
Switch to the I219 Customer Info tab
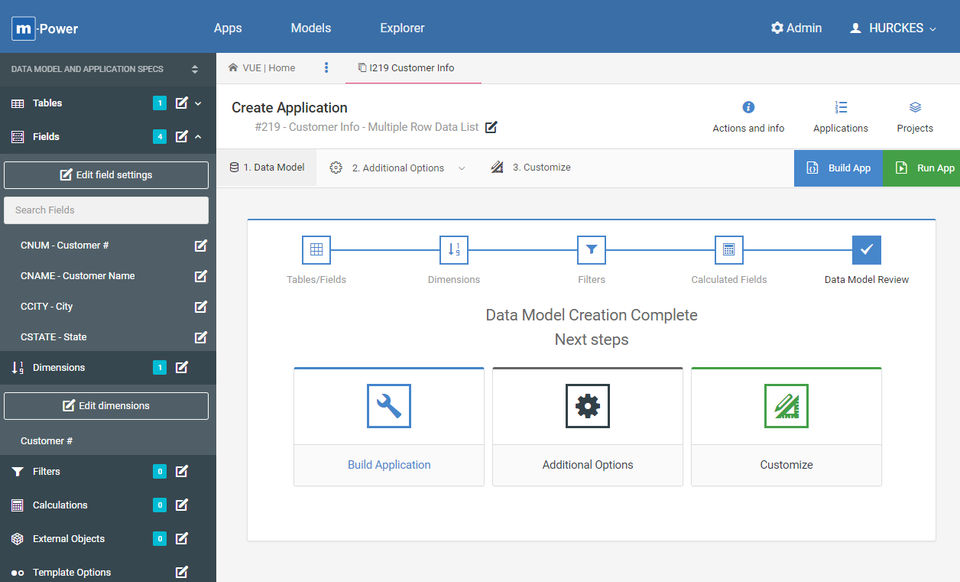(407, 68)
